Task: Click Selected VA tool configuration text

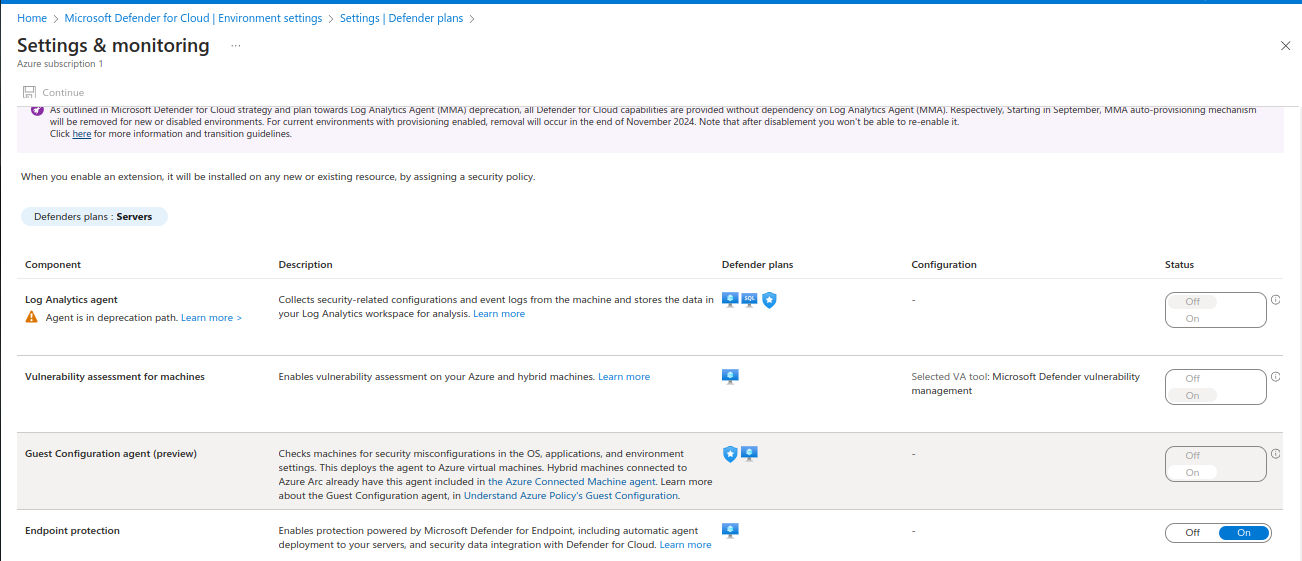Action: 1025,384
